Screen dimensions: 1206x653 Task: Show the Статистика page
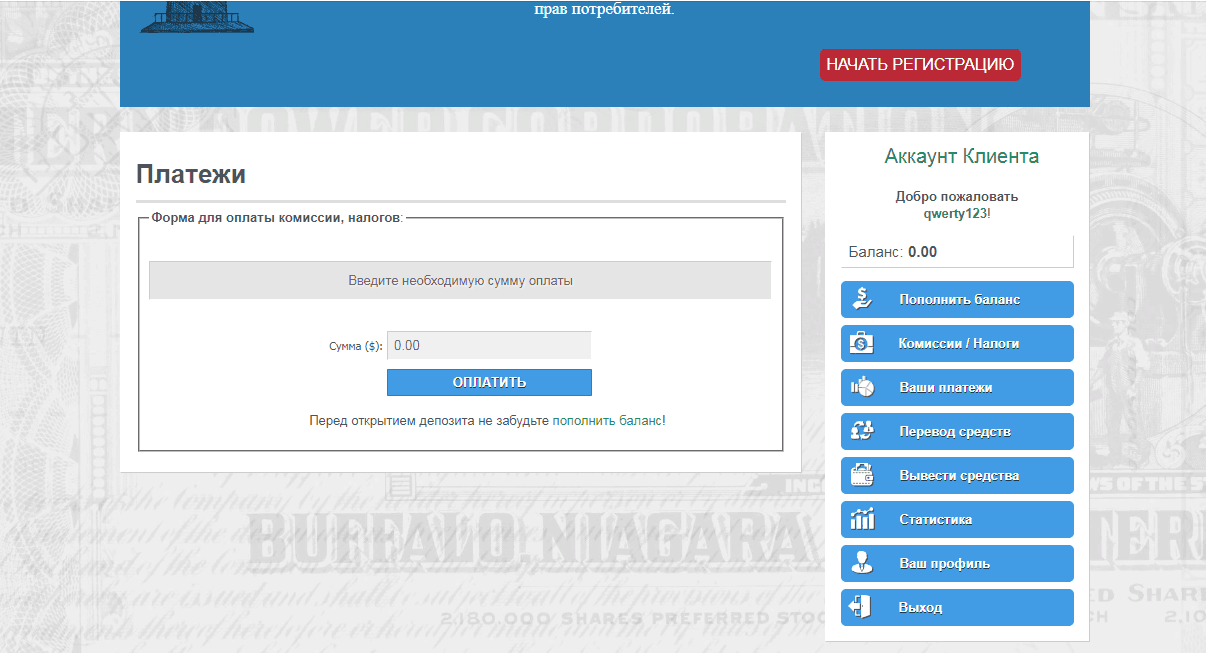click(x=935, y=519)
